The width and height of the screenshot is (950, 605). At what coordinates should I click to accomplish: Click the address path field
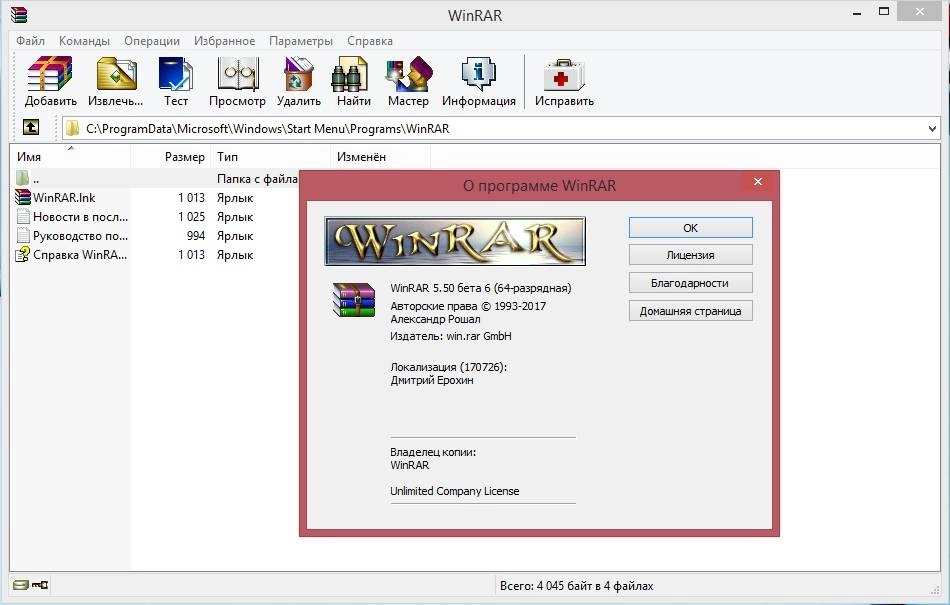point(501,128)
